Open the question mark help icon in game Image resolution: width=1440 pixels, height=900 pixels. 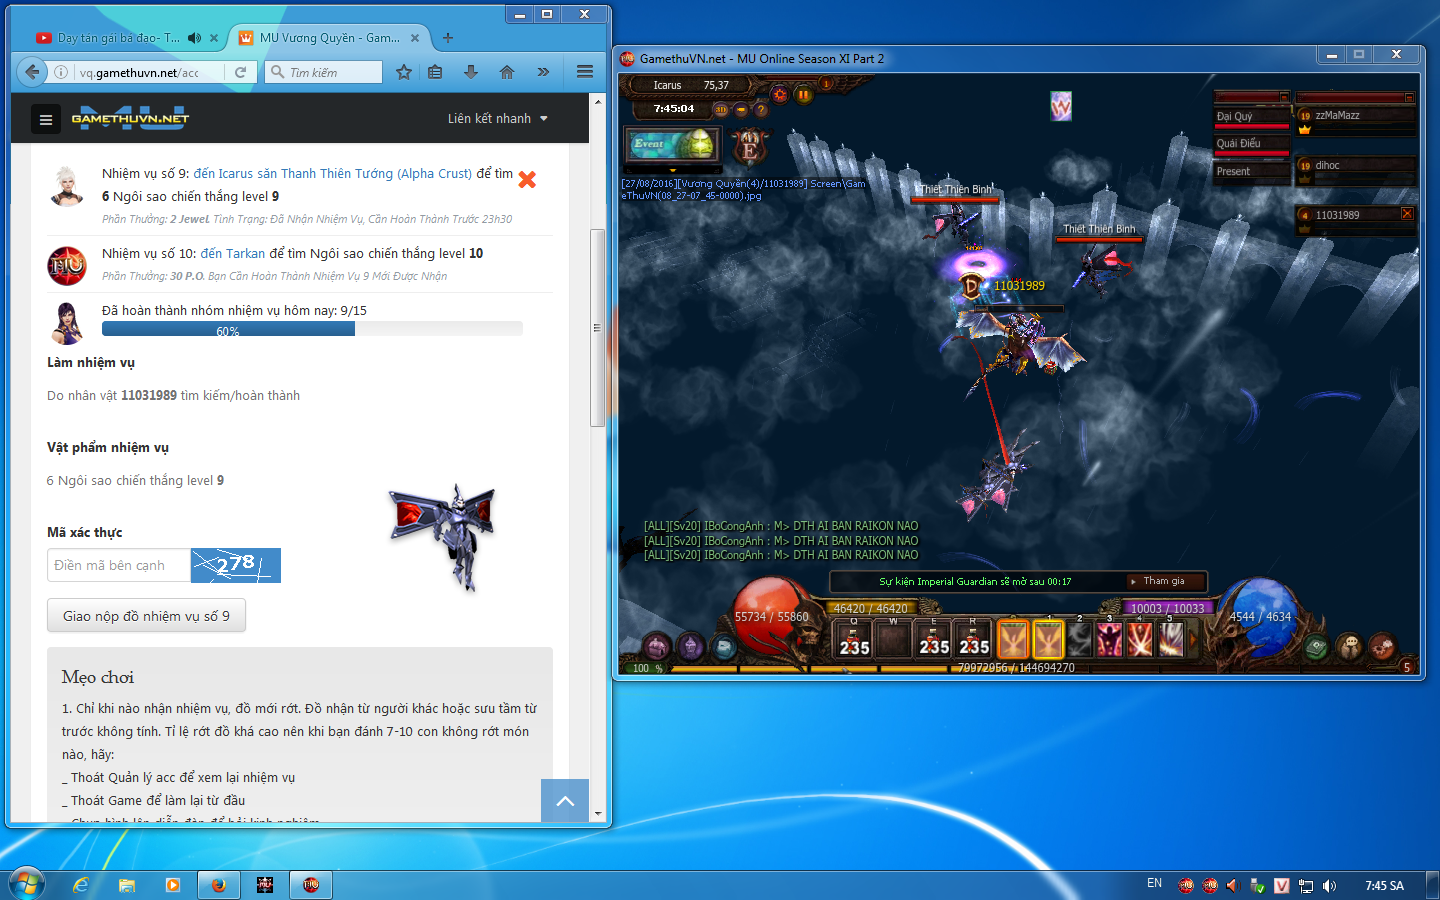(x=761, y=109)
